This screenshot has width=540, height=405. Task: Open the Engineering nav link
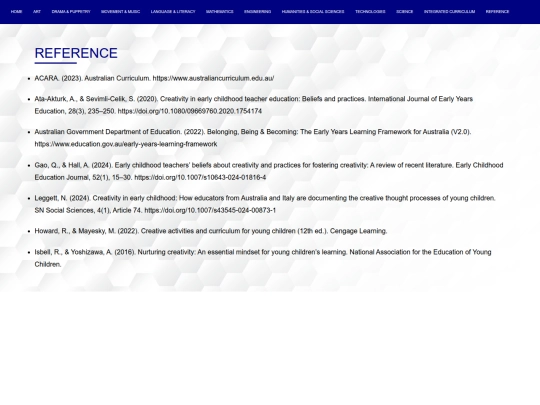click(x=258, y=12)
